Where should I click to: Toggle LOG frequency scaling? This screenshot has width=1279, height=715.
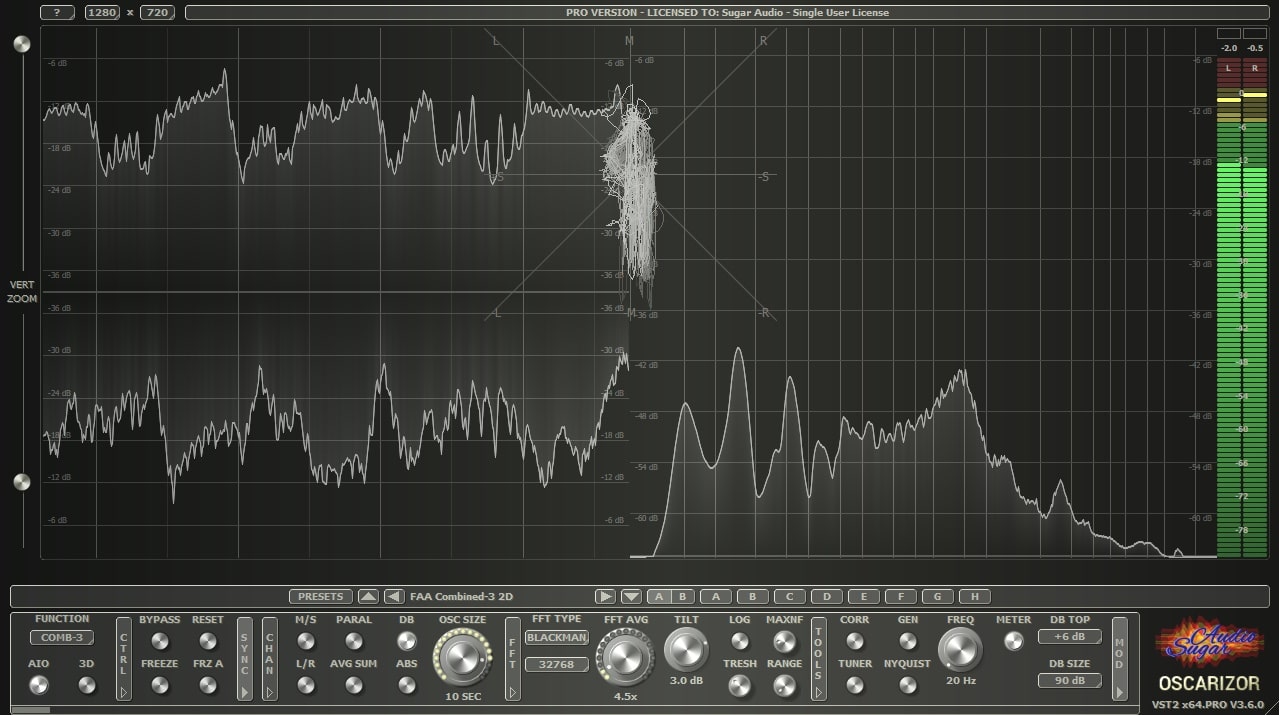[739, 642]
